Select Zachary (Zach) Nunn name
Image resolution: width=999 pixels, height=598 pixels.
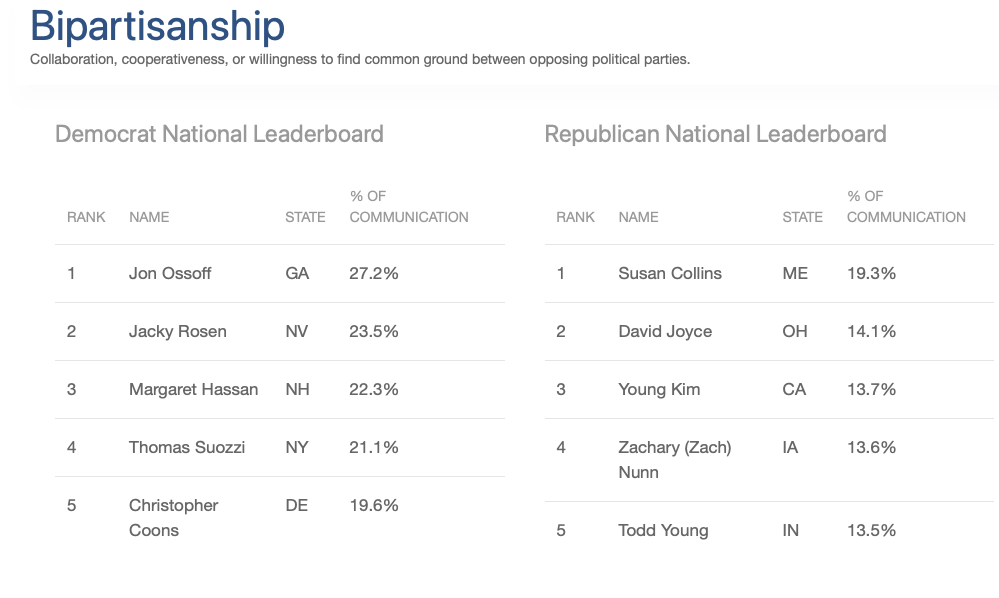[x=675, y=460]
